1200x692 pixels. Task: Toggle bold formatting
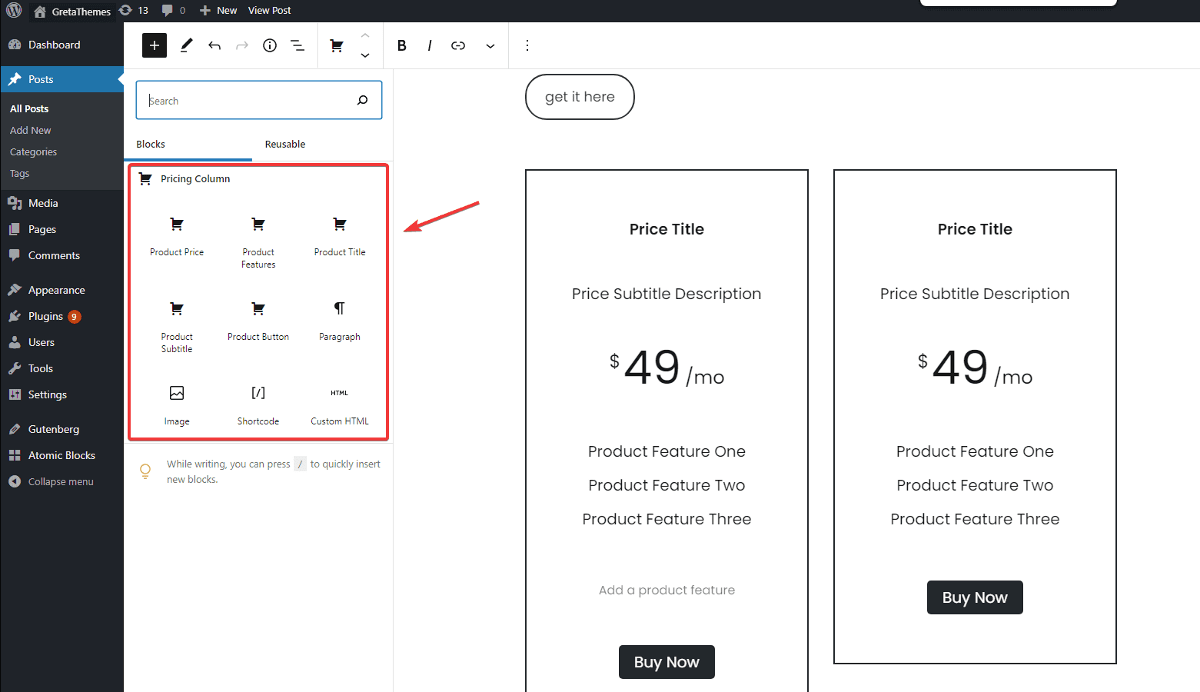(x=401, y=45)
